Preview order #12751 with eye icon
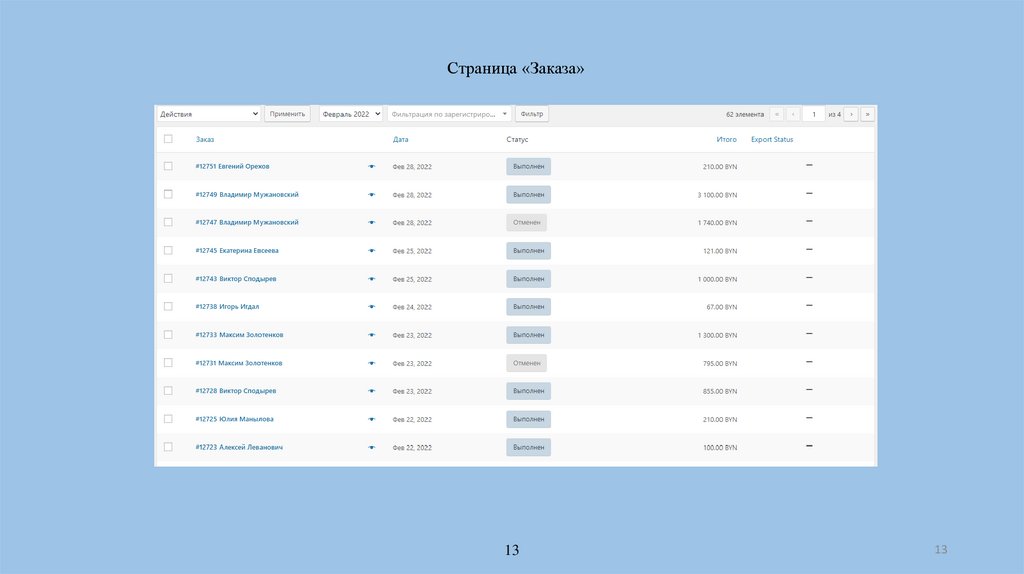This screenshot has width=1024, height=574. coord(371,167)
